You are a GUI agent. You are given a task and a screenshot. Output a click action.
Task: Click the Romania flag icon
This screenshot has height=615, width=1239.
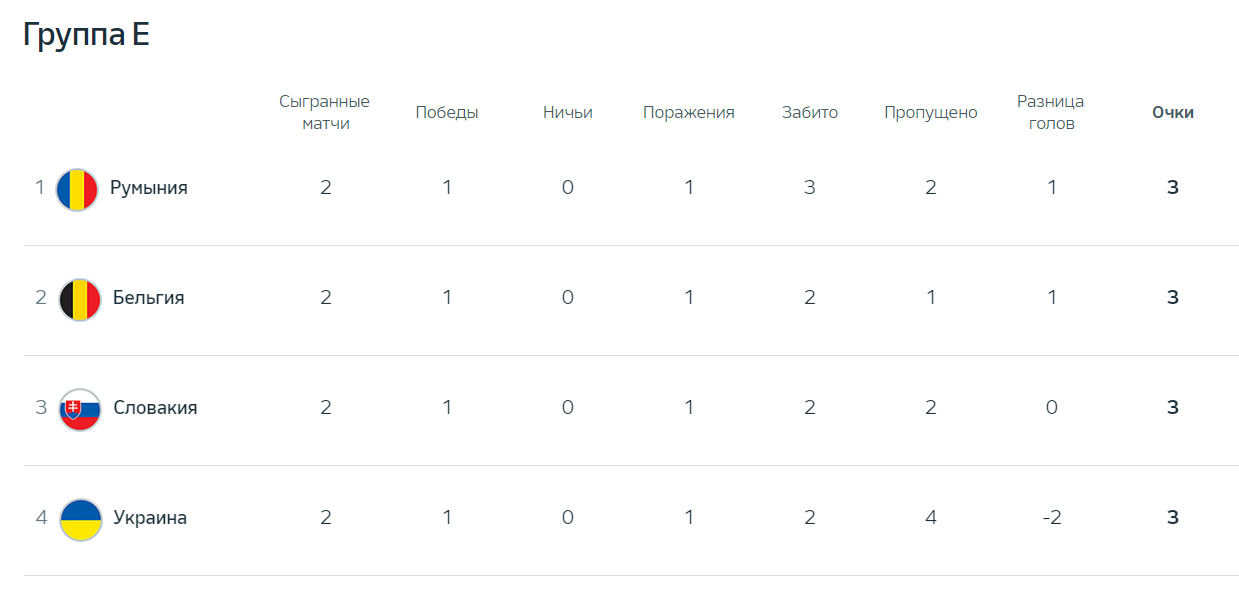[x=77, y=189]
